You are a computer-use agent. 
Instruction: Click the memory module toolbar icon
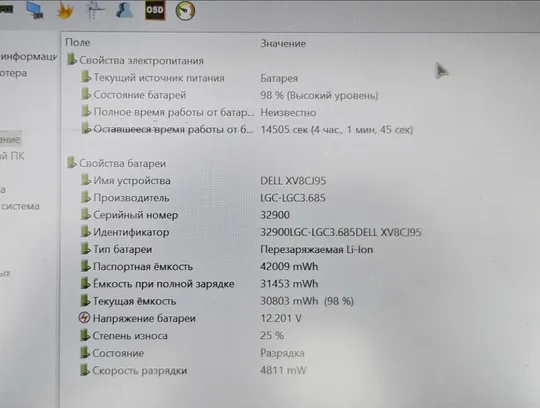pyautogui.click(x=6, y=9)
